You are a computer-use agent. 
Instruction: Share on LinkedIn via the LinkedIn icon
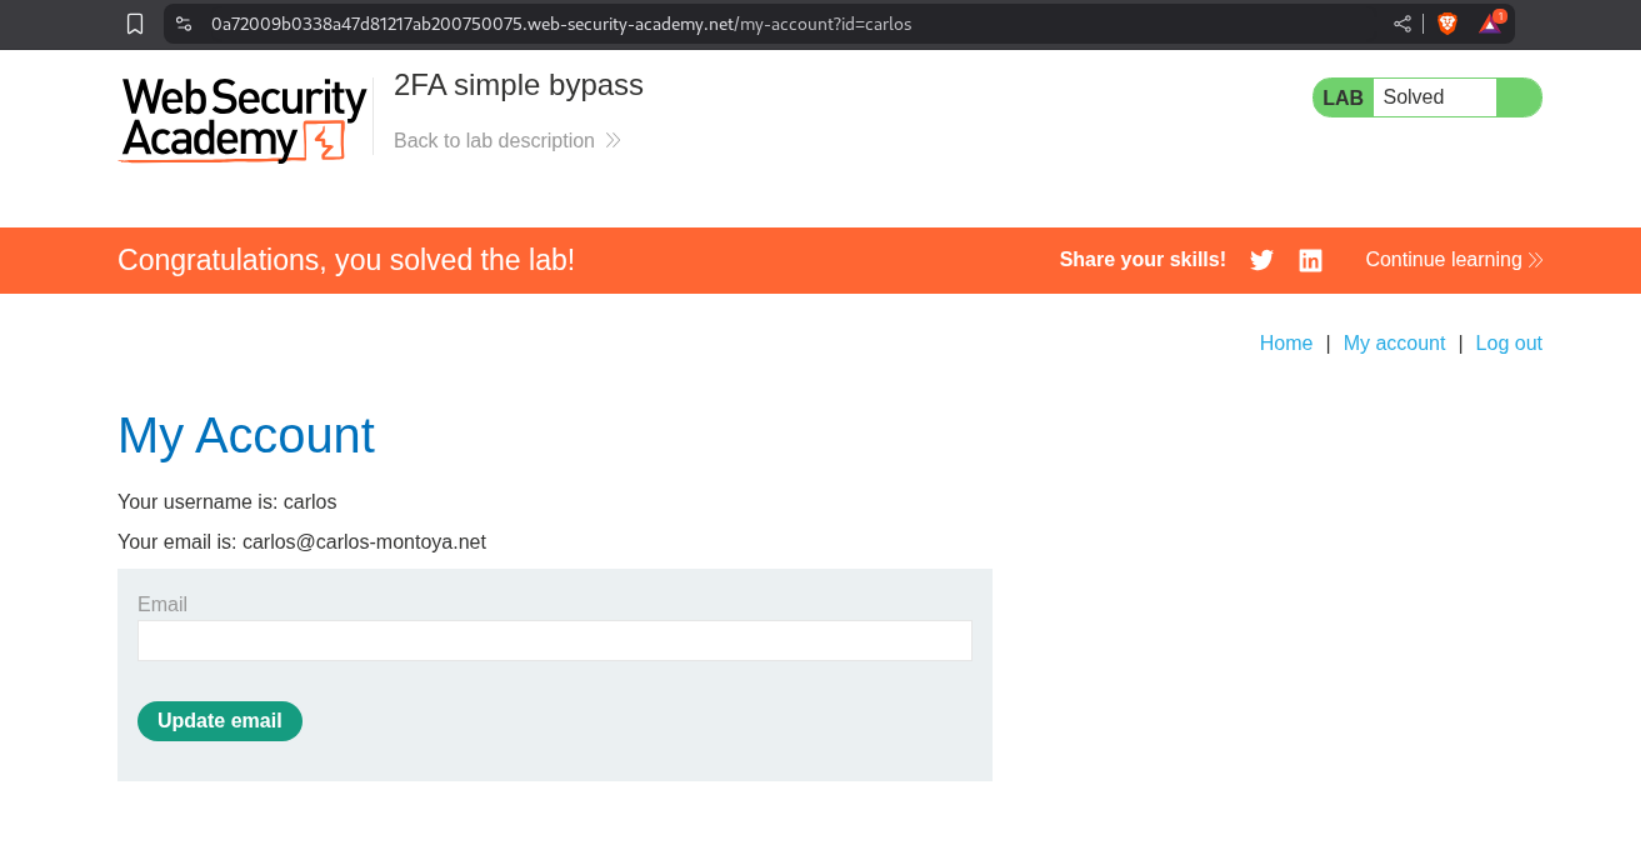pos(1310,260)
